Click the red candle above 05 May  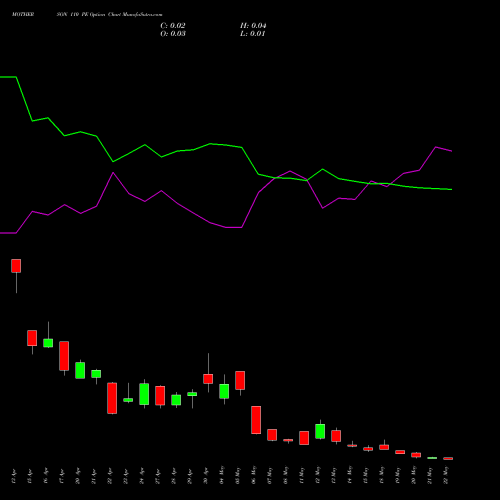point(240,380)
